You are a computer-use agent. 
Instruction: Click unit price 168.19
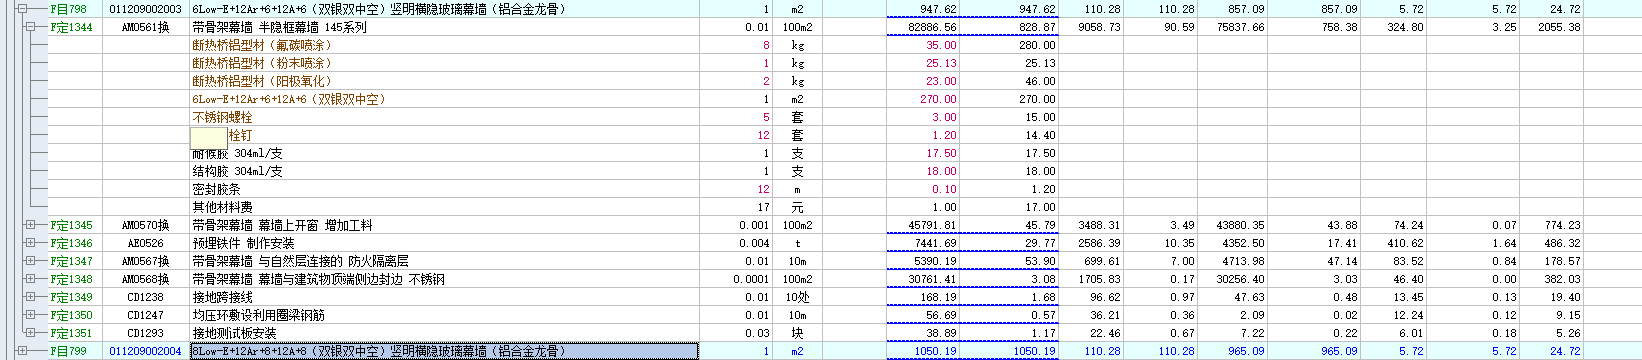[938, 297]
